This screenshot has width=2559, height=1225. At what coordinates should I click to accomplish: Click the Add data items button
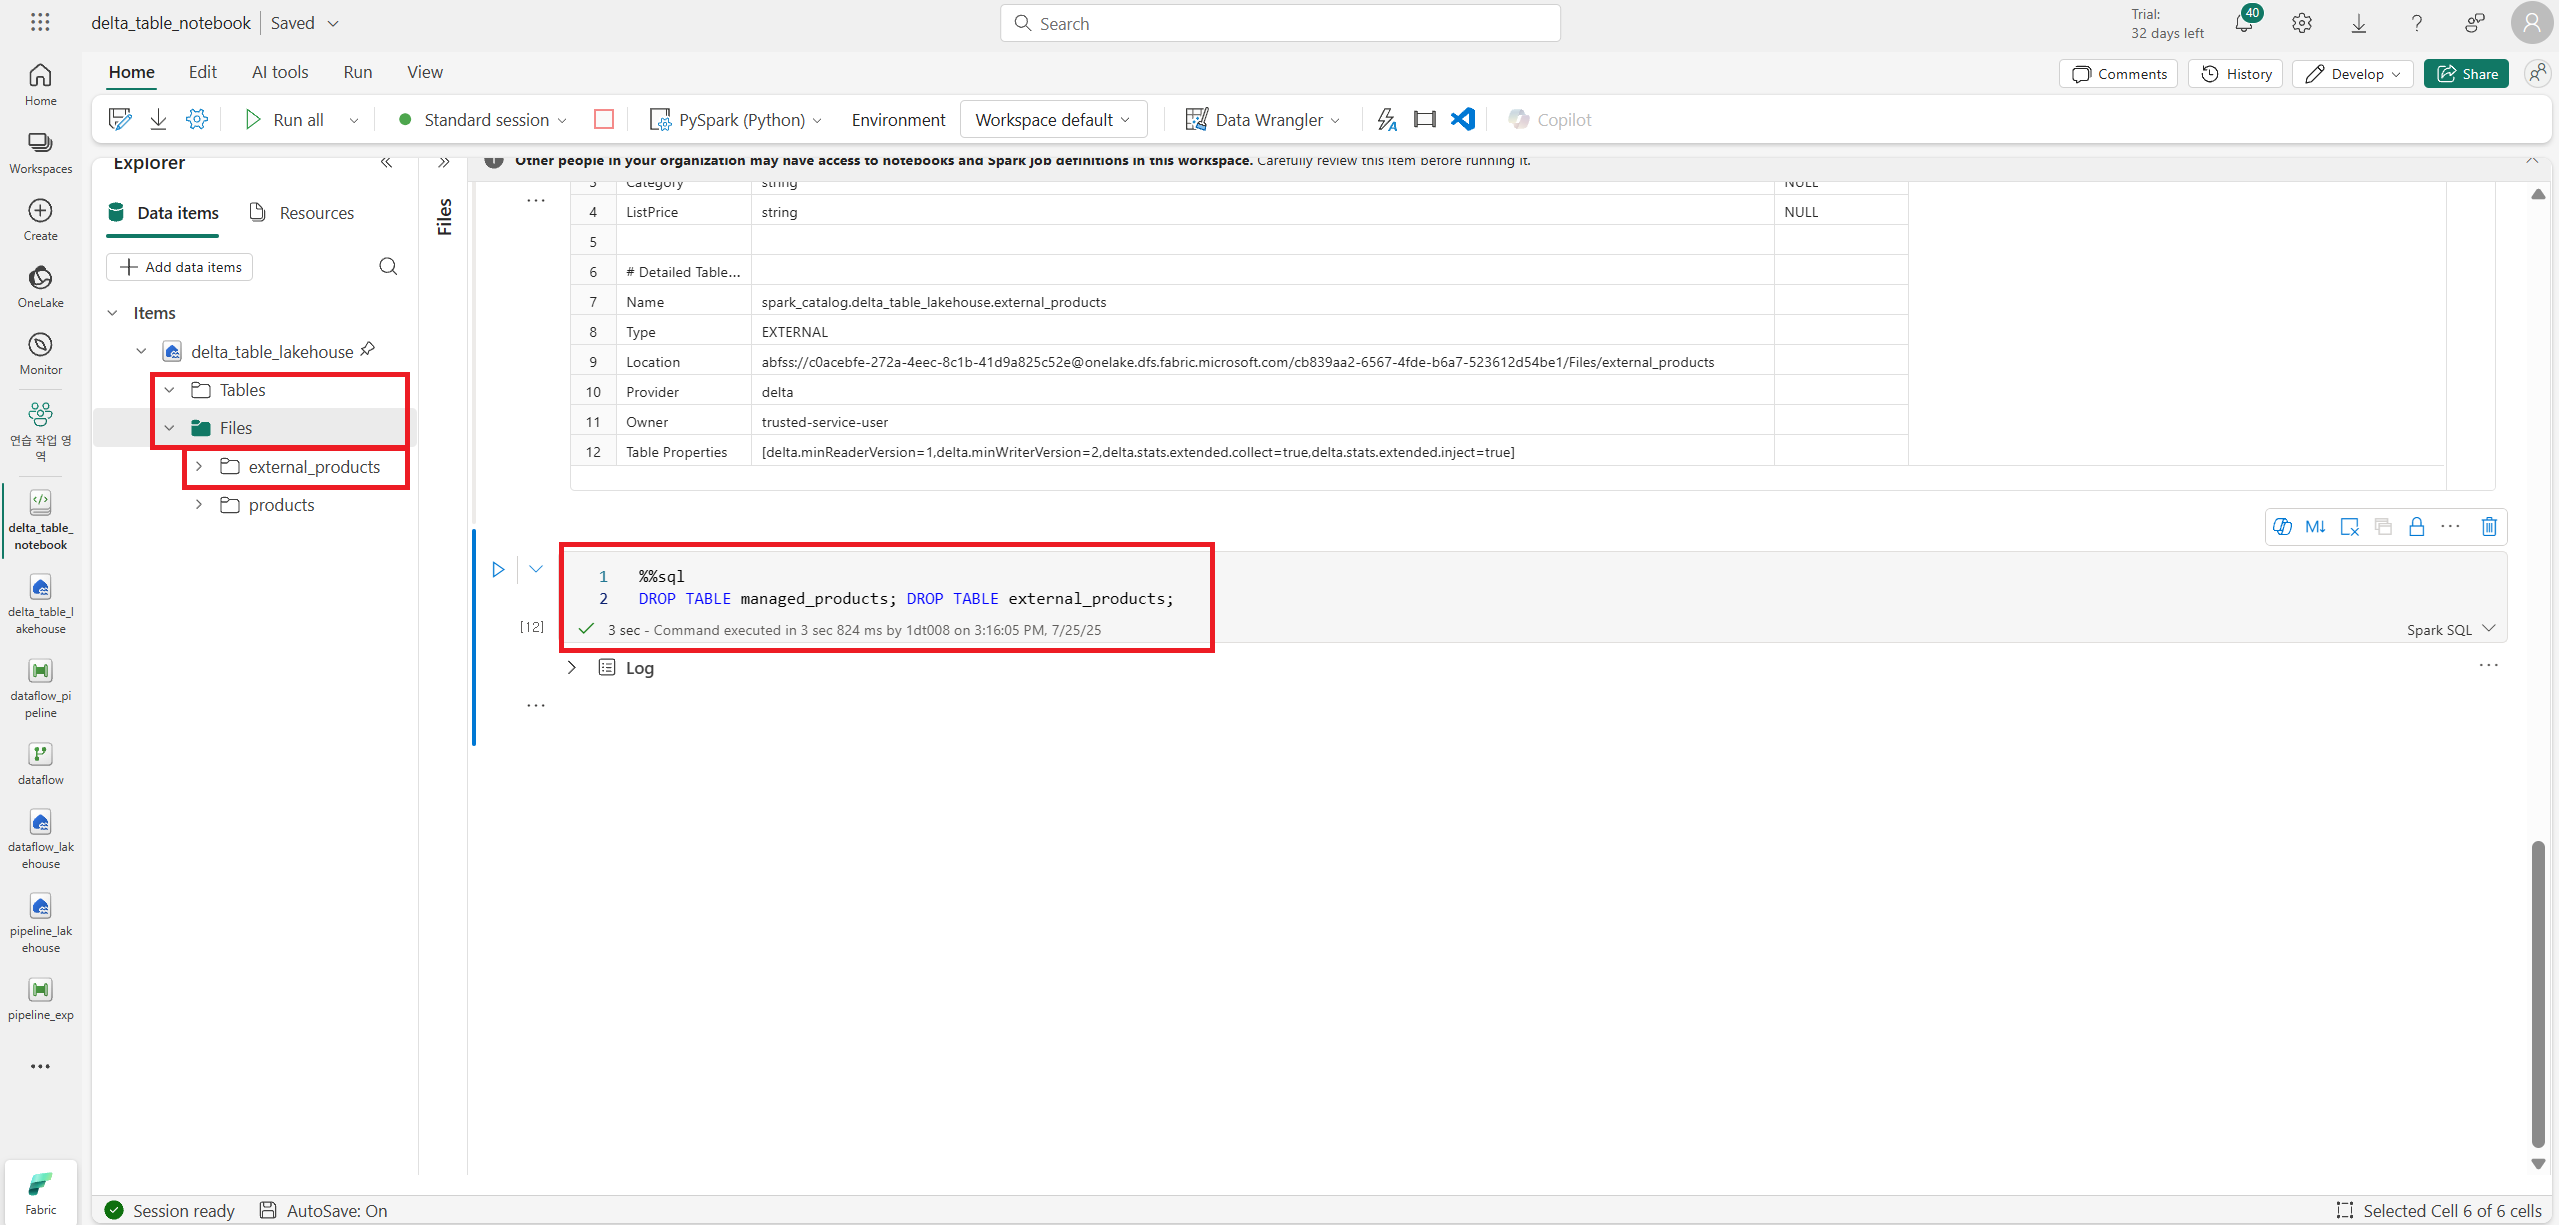pos(180,267)
